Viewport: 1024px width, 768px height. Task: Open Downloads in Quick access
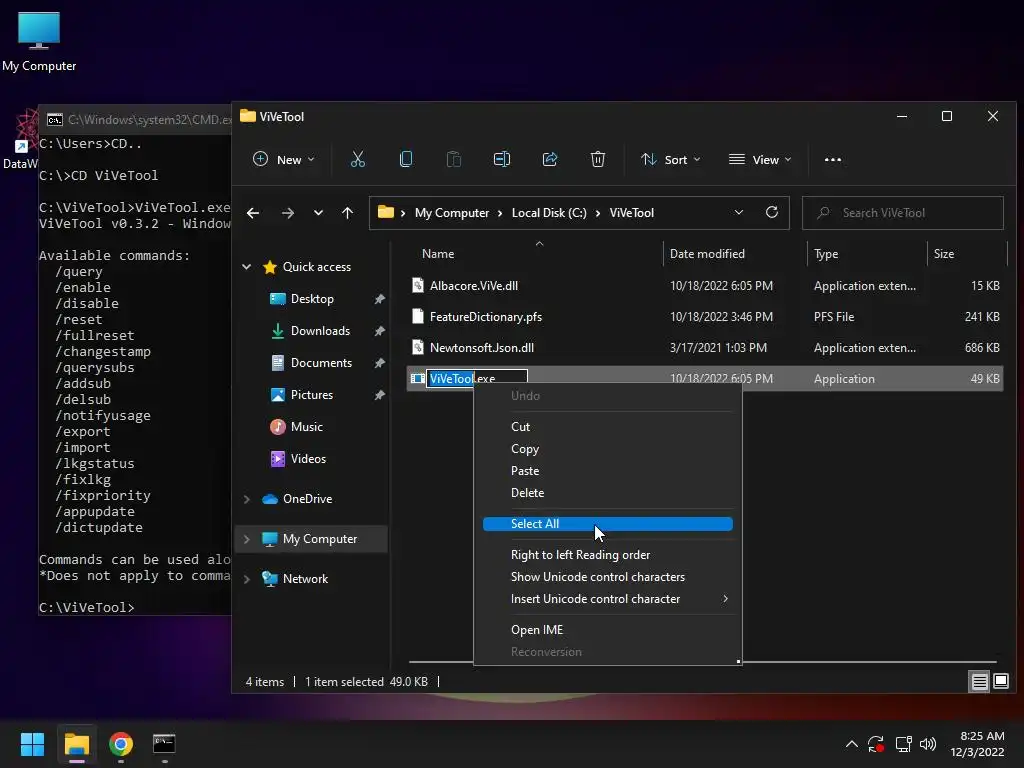coord(320,331)
